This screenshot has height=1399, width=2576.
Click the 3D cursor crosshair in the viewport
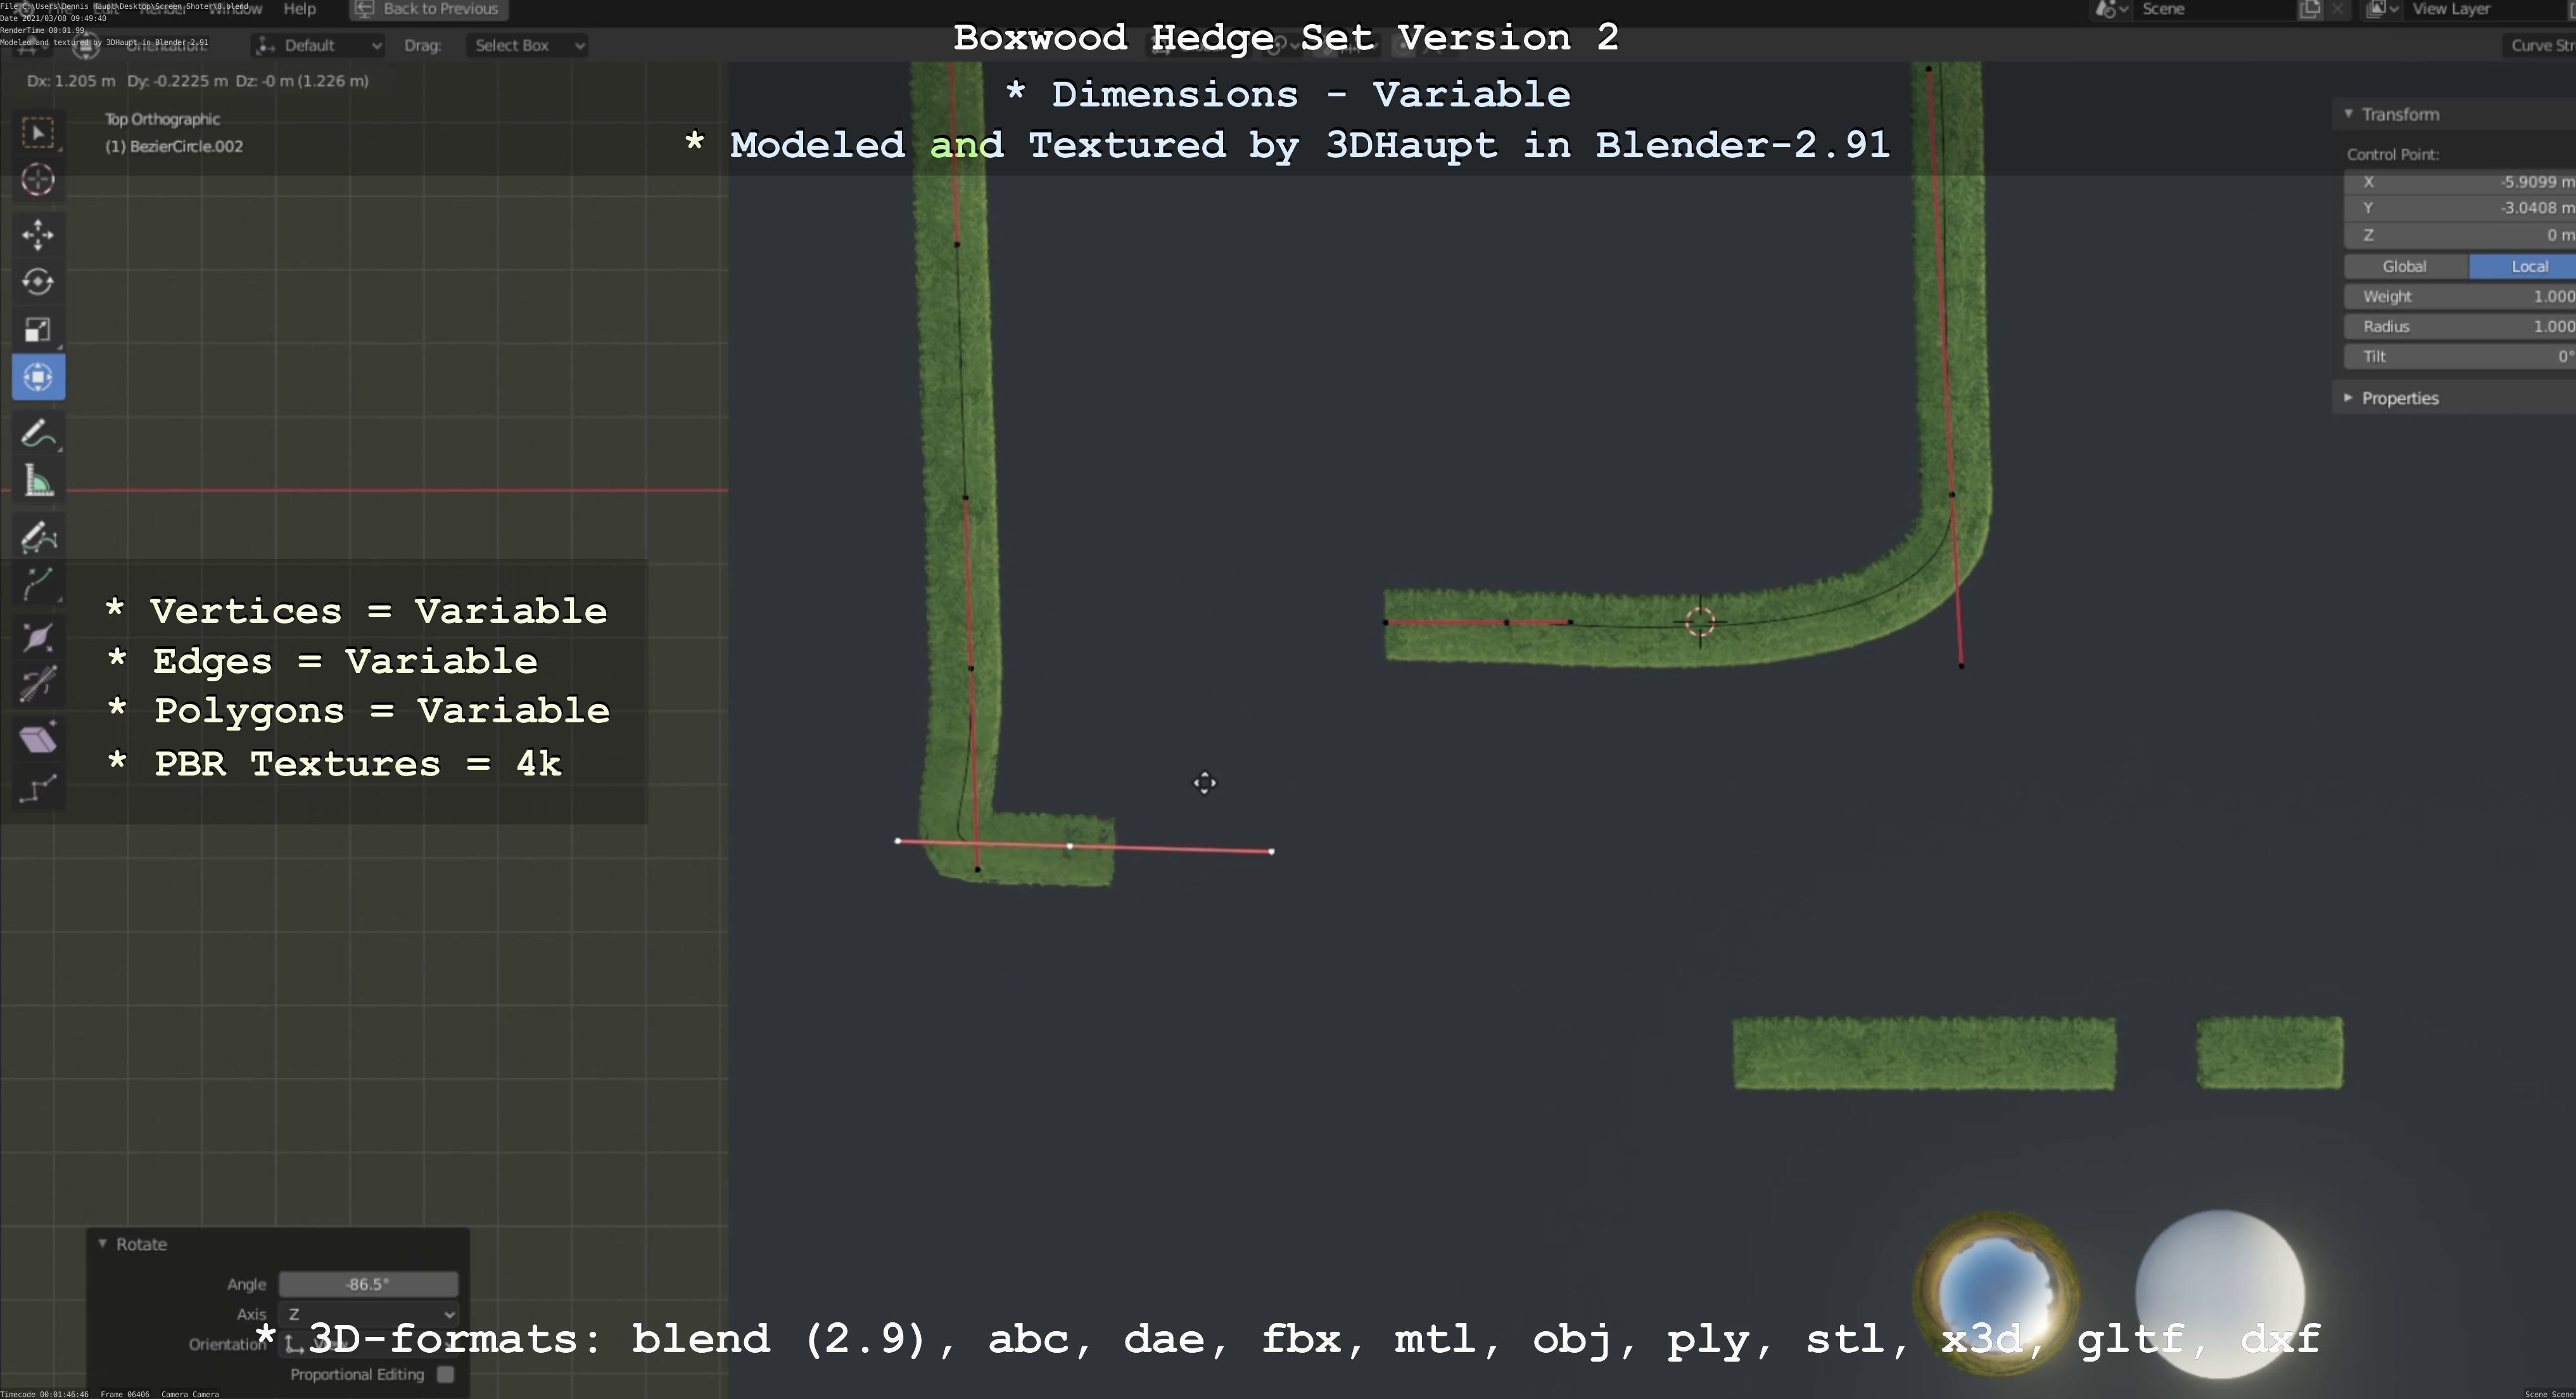pos(1700,622)
